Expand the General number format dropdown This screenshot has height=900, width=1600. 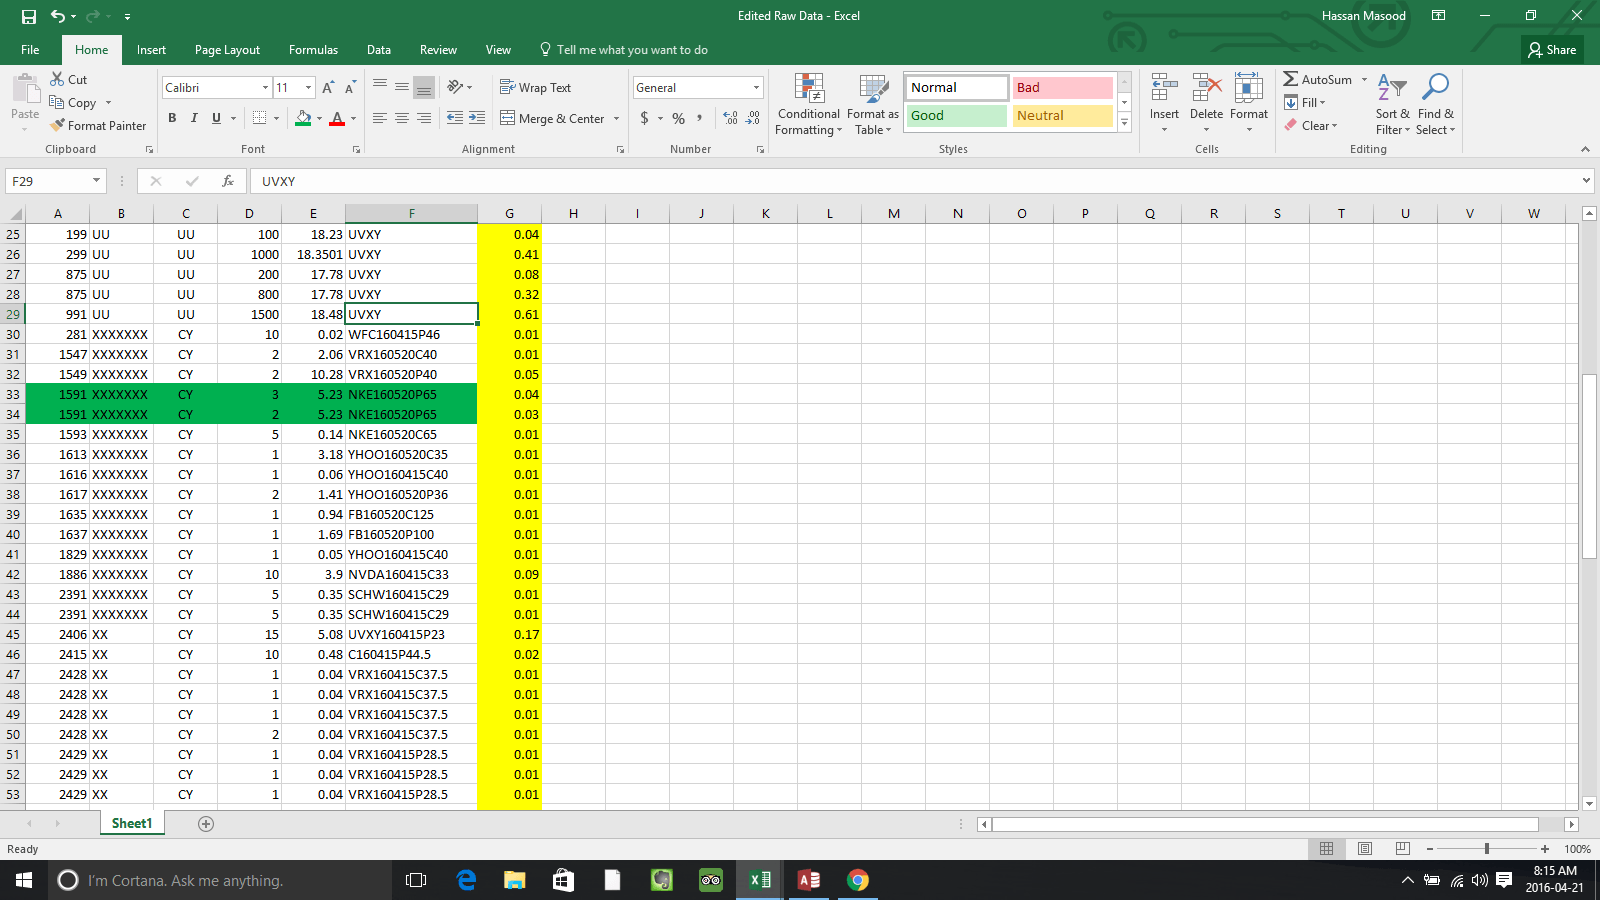756,88
